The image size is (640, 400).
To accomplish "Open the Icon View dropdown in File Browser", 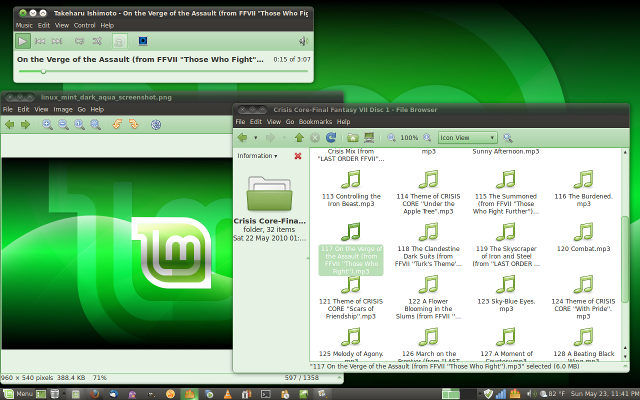I will (467, 138).
